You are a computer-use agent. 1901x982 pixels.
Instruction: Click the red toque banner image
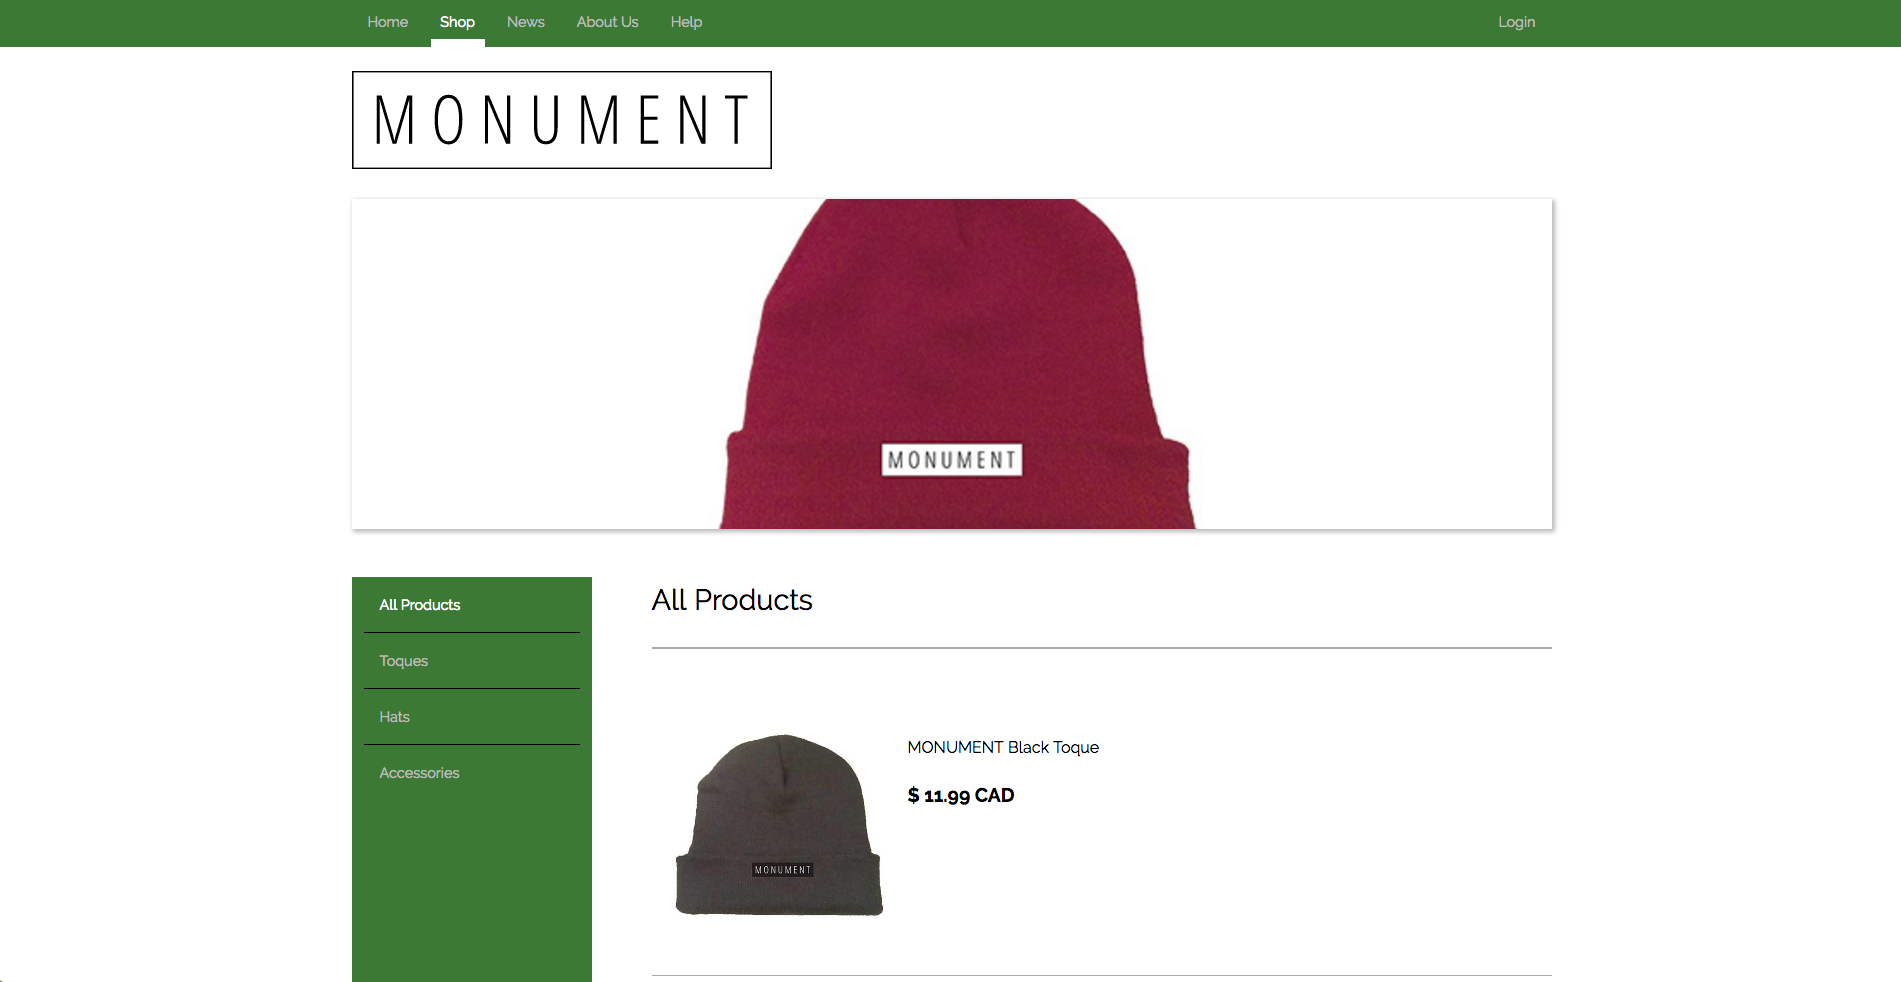click(952, 364)
